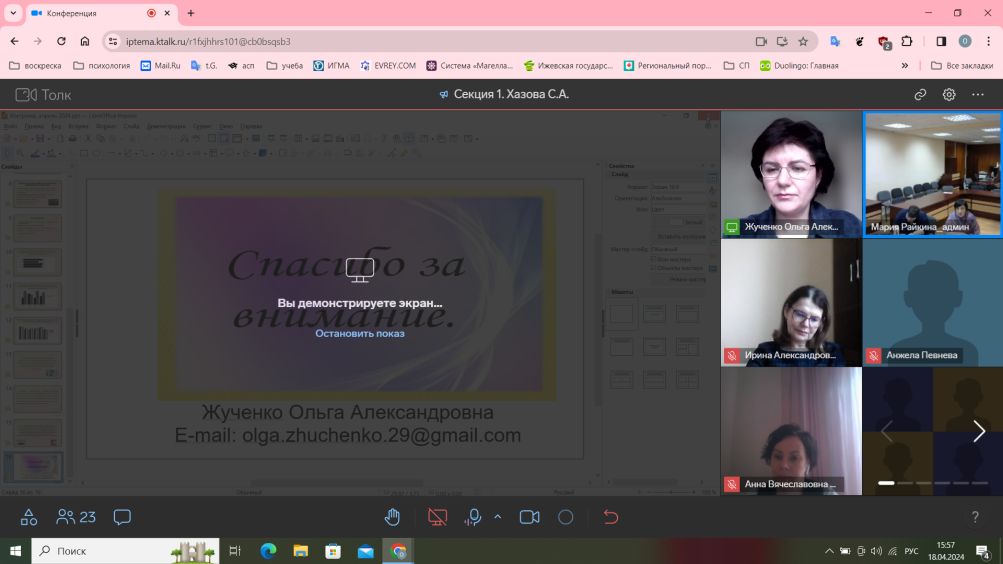Open the tab search dropdown arrow
This screenshot has height=564, width=1003.
pyautogui.click(x=13, y=13)
